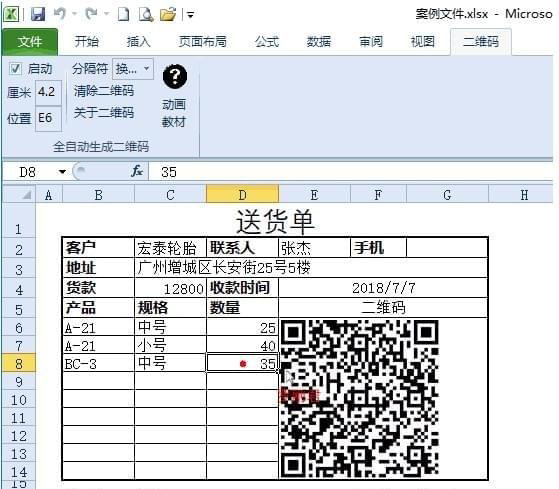Image resolution: width=559 pixels, height=489 pixels.
Task: Select column E header
Action: tap(314, 195)
